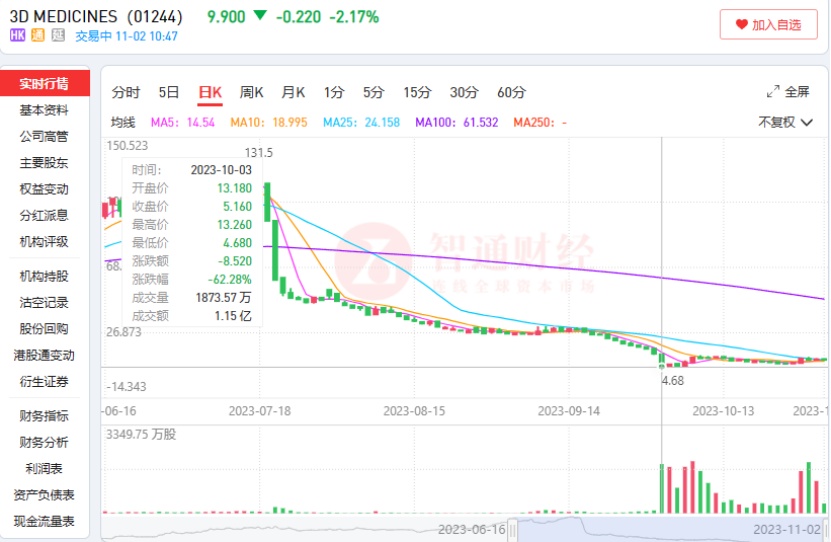The width and height of the screenshot is (831, 542).
Task: Click the MA10: 18.995 indicator label
Action: tap(269, 122)
